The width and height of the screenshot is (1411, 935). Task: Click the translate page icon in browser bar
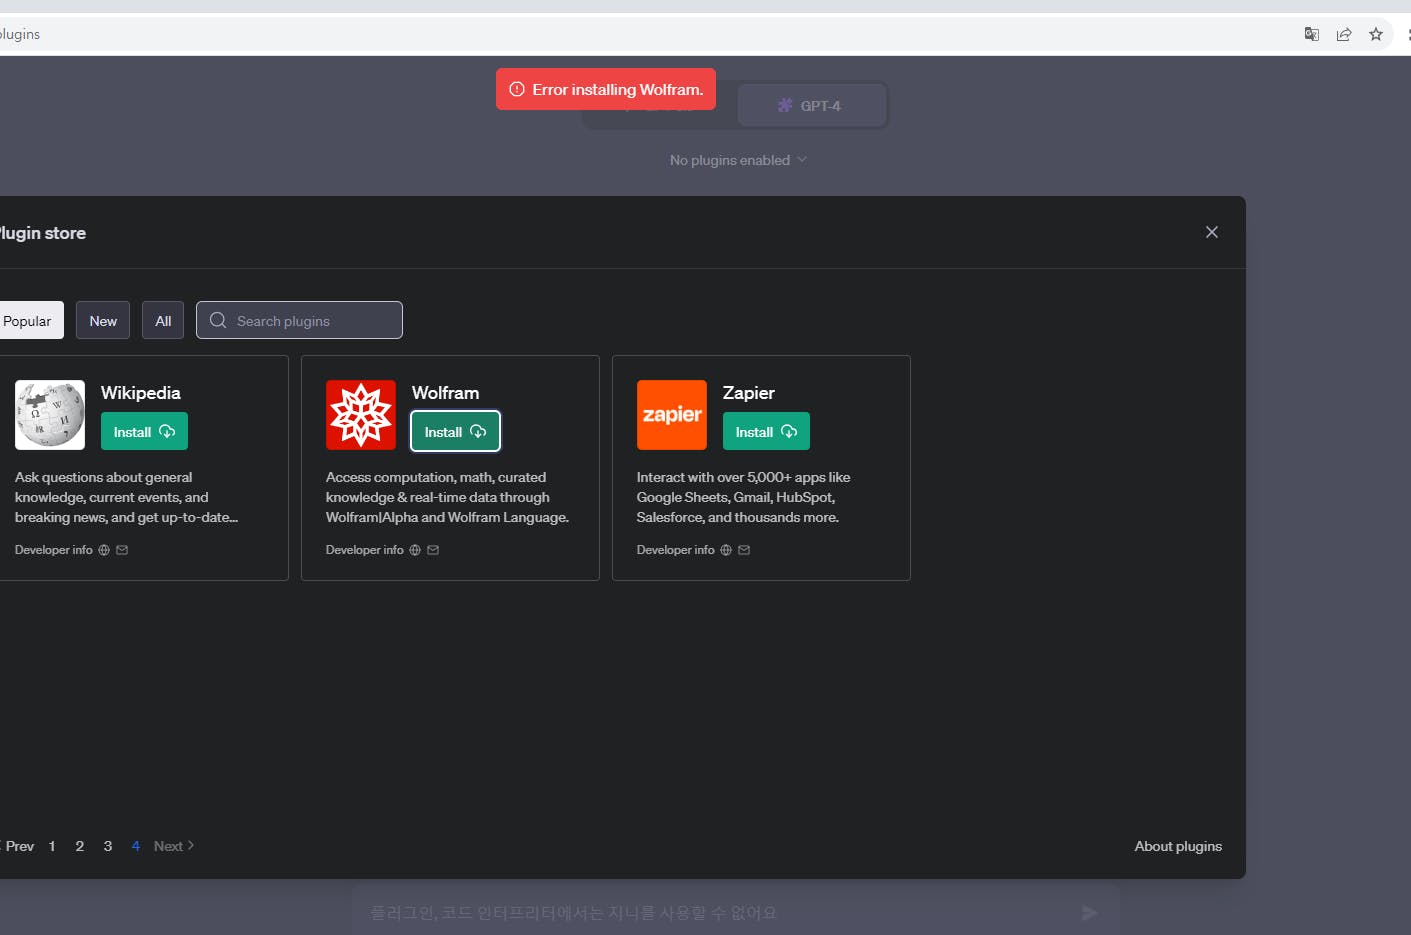click(x=1312, y=34)
